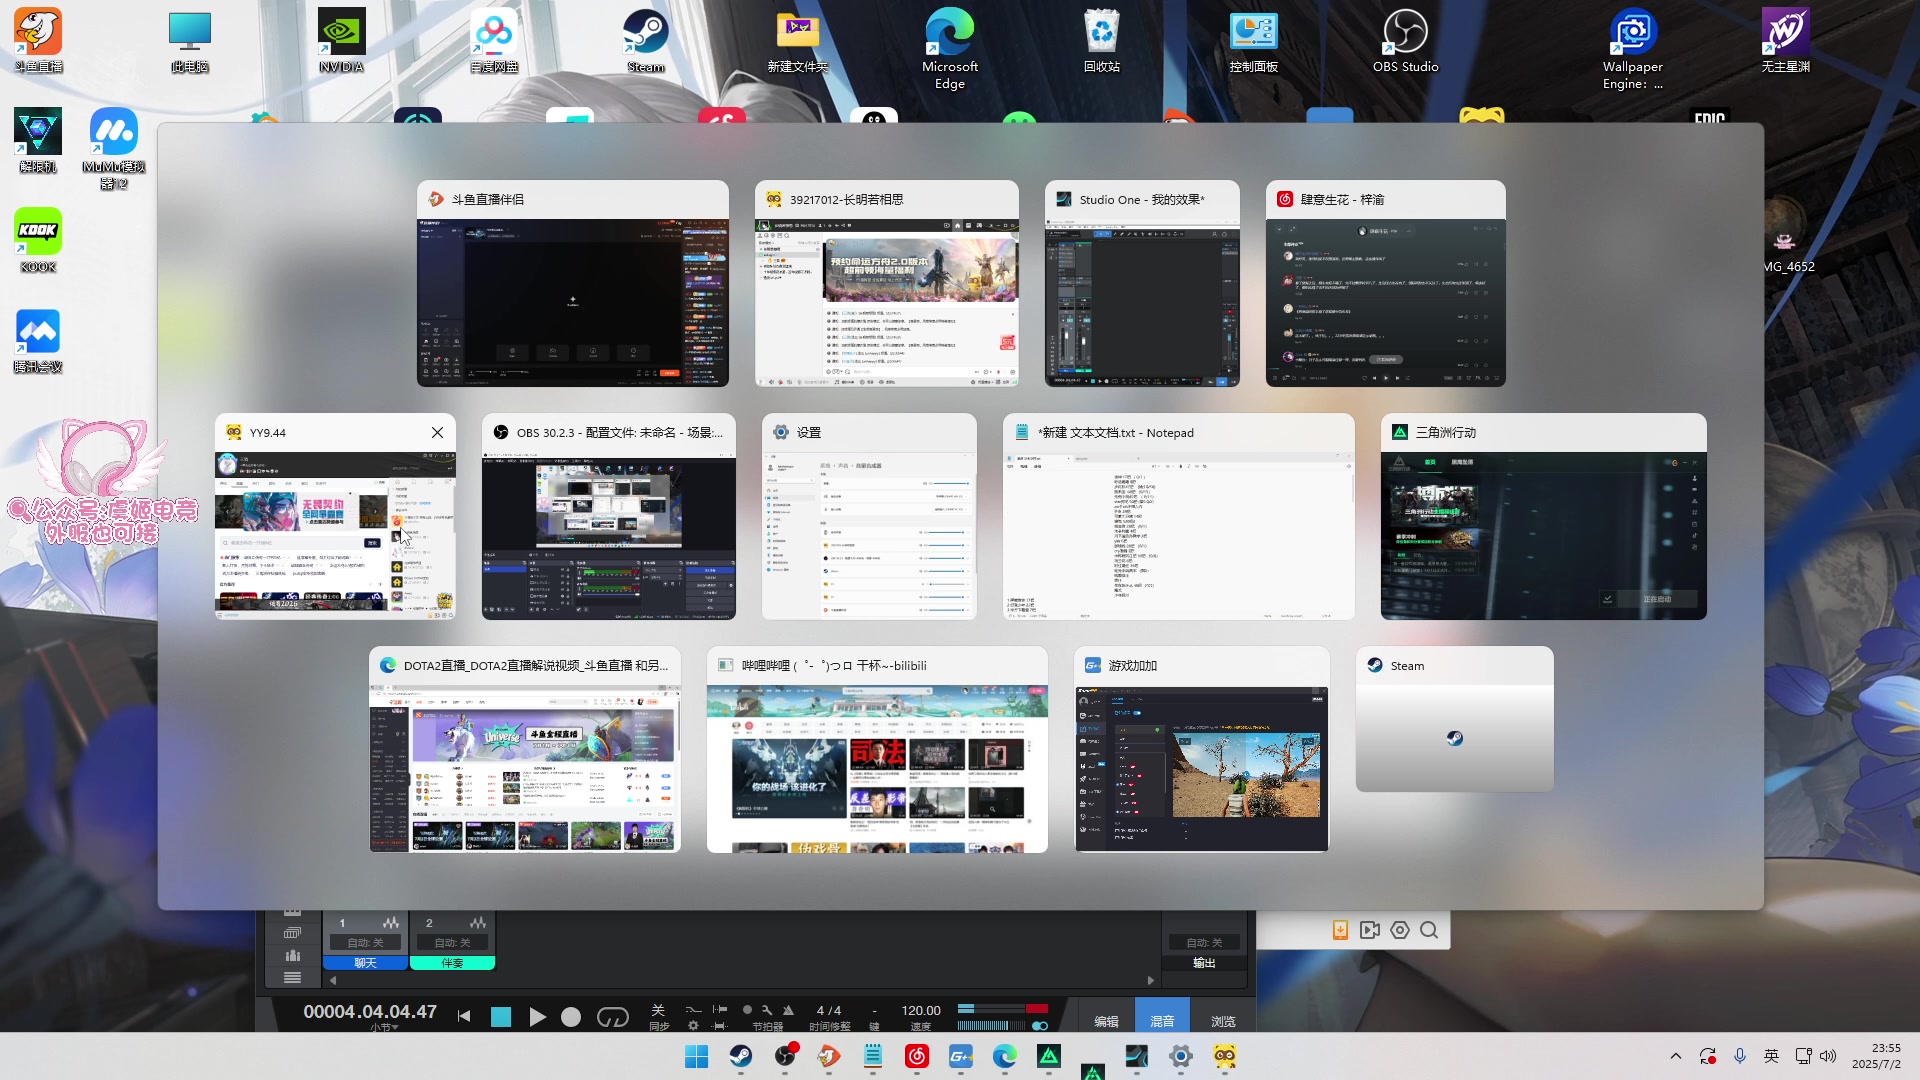Click Studio One stop button

tap(501, 1017)
